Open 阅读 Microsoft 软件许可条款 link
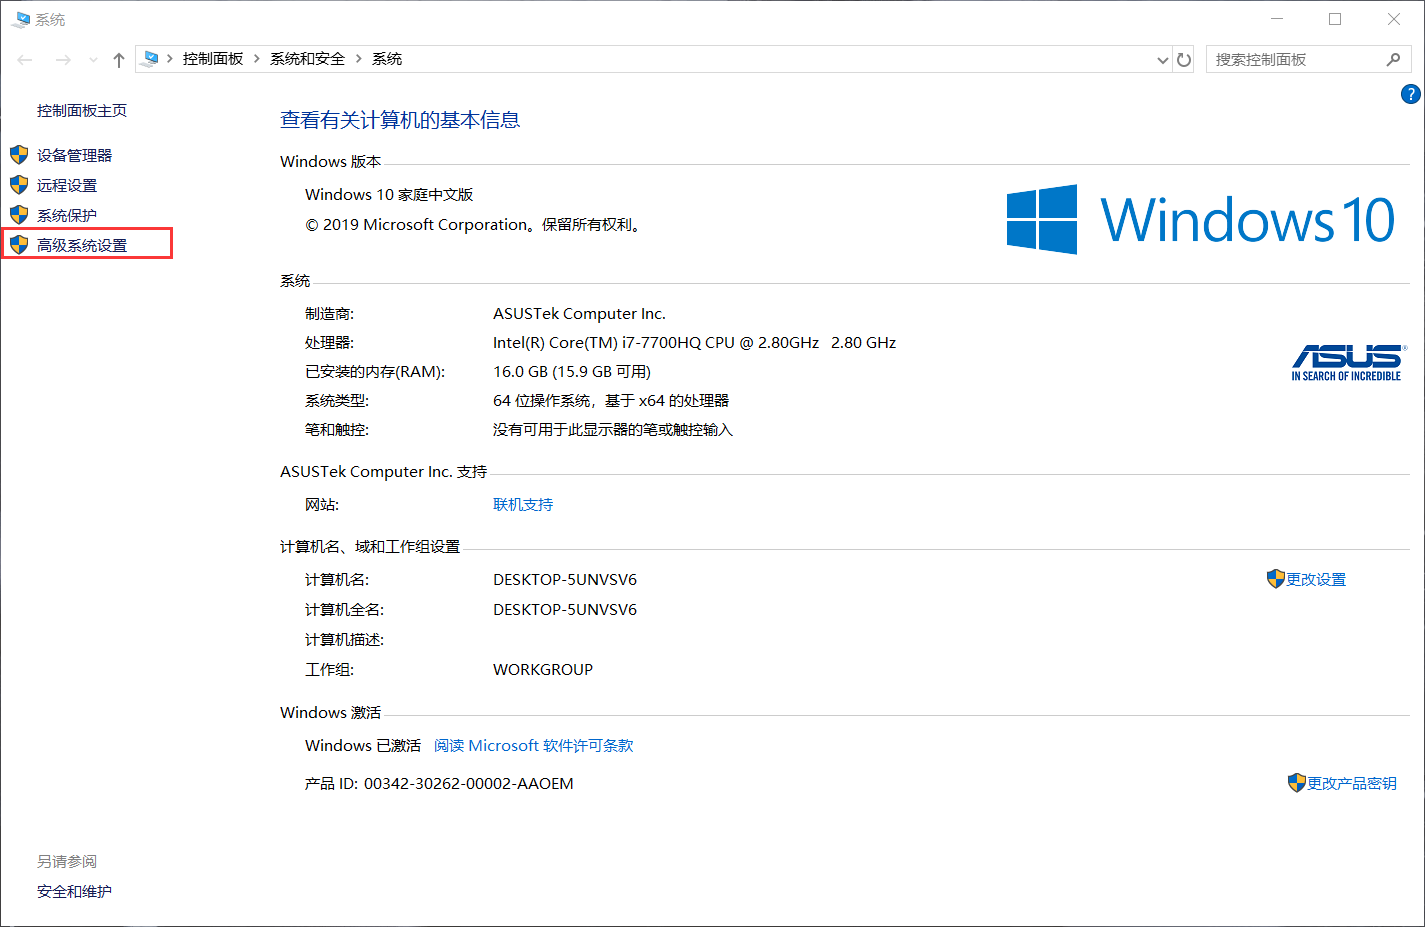This screenshot has height=927, width=1425. pyautogui.click(x=534, y=746)
